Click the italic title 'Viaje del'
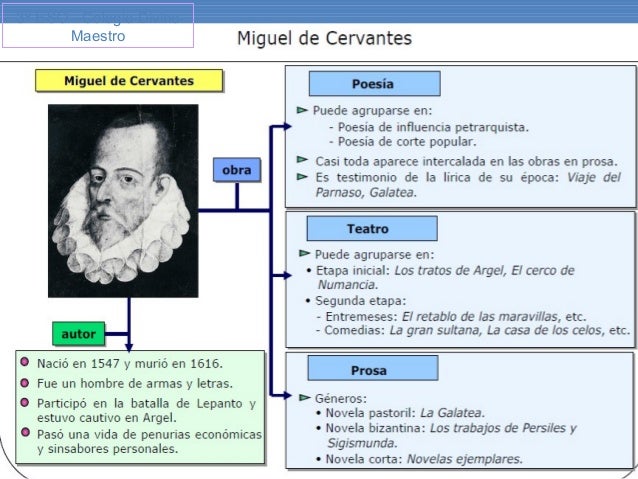Image resolution: width=638 pixels, height=479 pixels. (594, 177)
